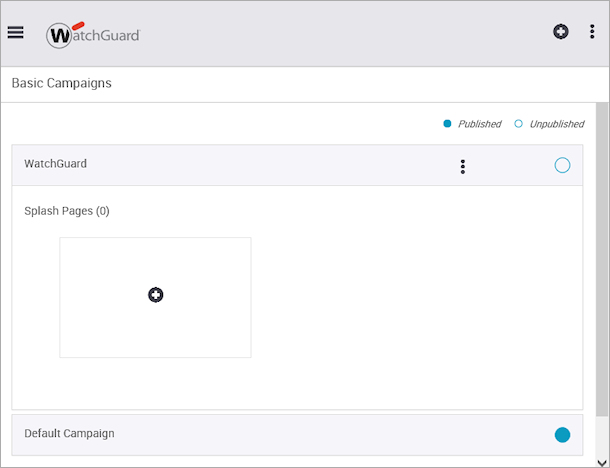This screenshot has width=610, height=468.
Task: Open WatchGuard campaign three-dot menu
Action: [463, 167]
